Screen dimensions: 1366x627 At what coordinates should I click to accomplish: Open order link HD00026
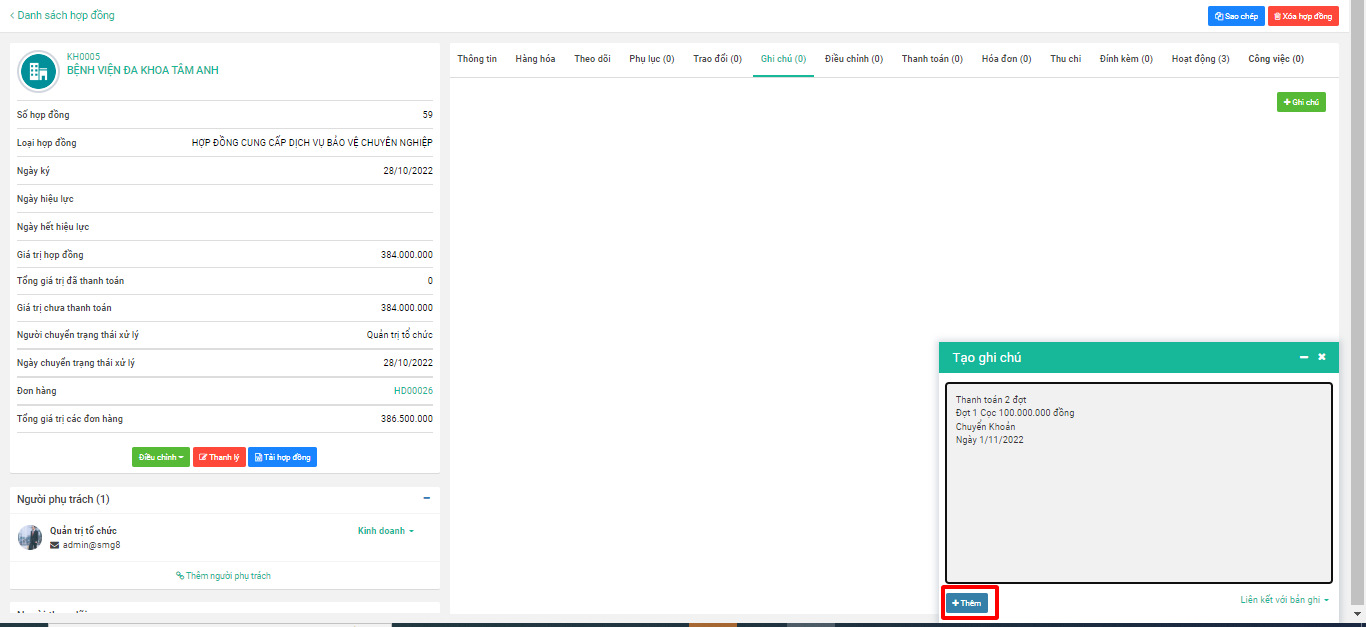[x=413, y=391]
